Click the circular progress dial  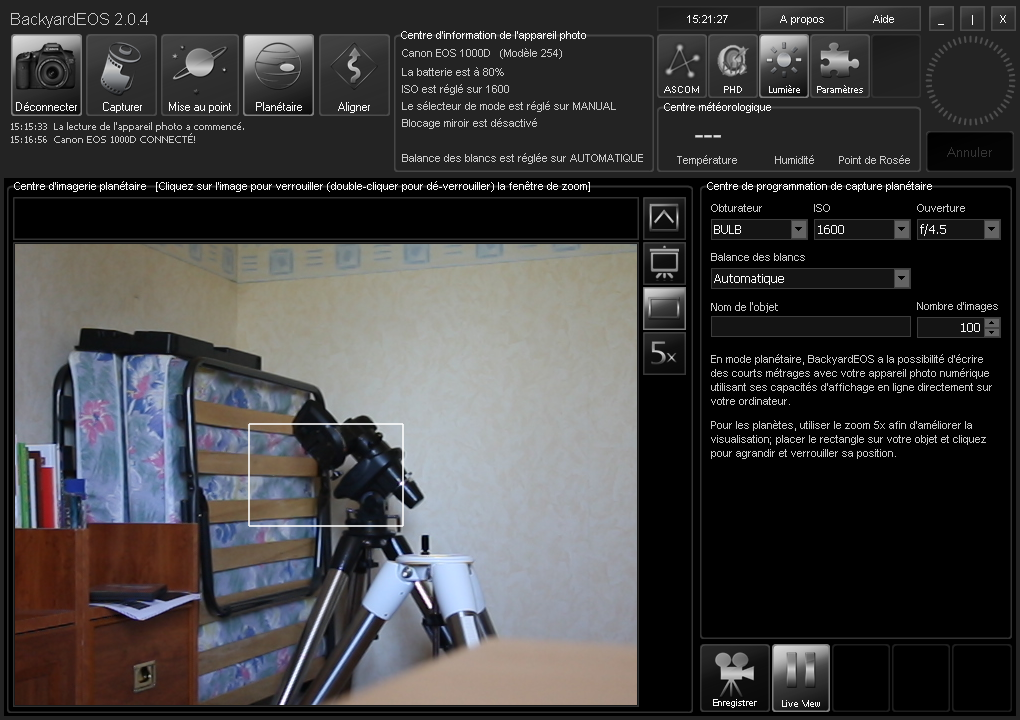970,81
